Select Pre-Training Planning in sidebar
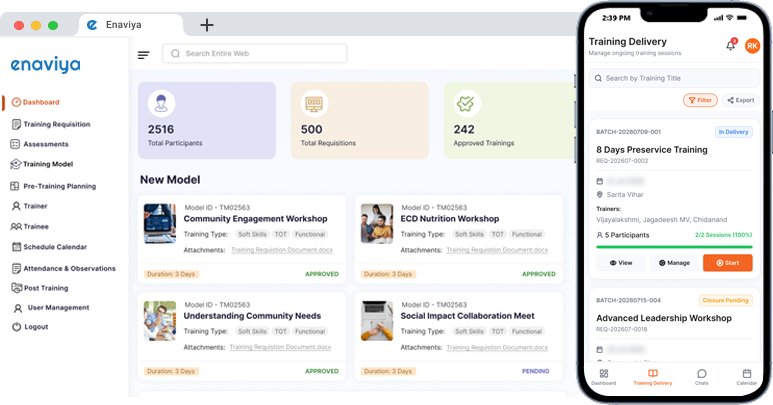773x405 pixels. coord(53,186)
